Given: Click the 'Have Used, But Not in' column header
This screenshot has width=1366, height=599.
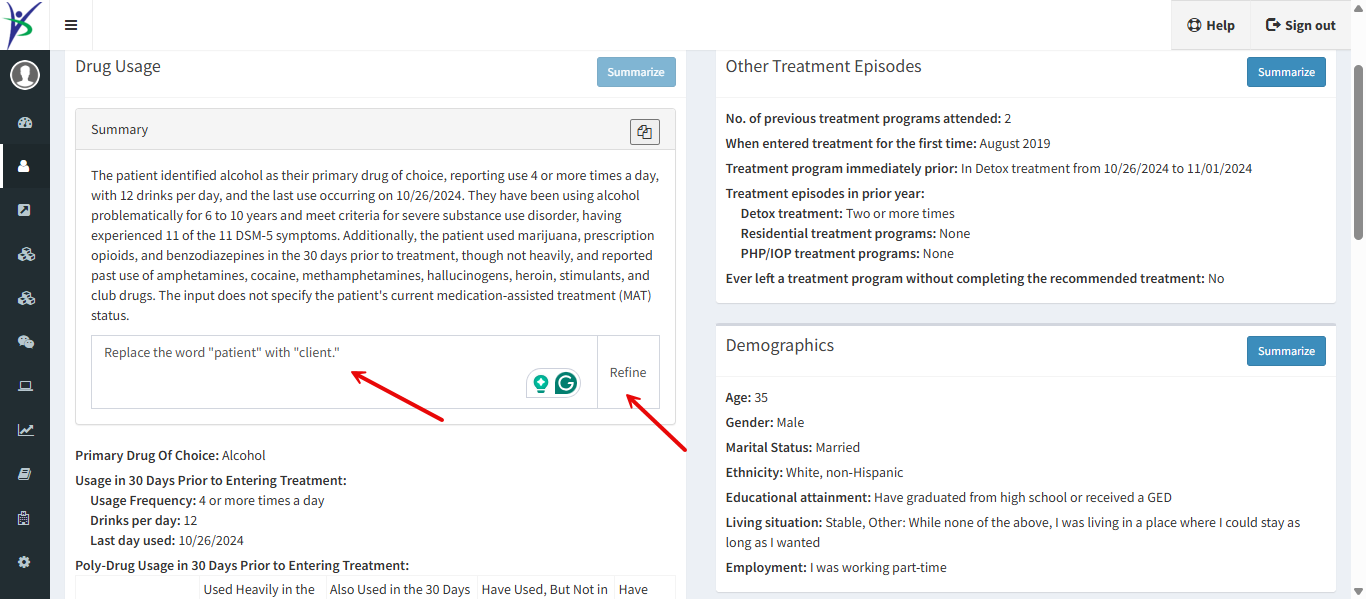Looking at the screenshot, I should click(x=545, y=590).
